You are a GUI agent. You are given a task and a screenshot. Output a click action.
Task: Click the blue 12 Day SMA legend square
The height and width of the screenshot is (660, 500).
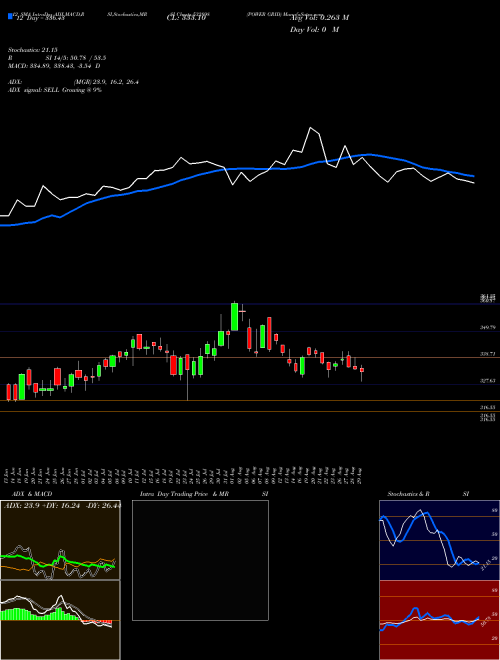pos(10,16)
